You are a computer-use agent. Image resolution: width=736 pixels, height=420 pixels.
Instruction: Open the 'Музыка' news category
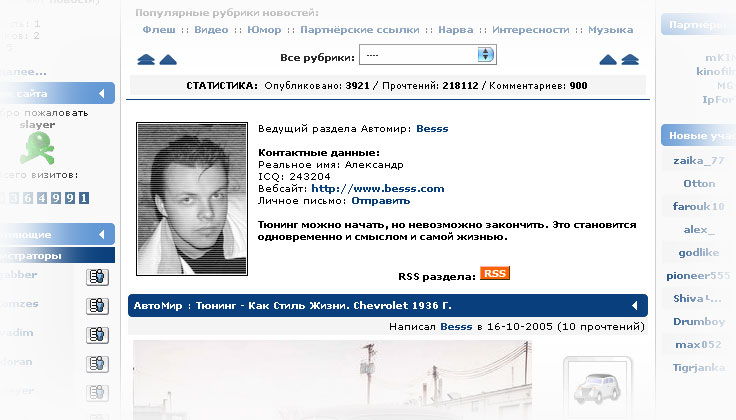pos(611,30)
